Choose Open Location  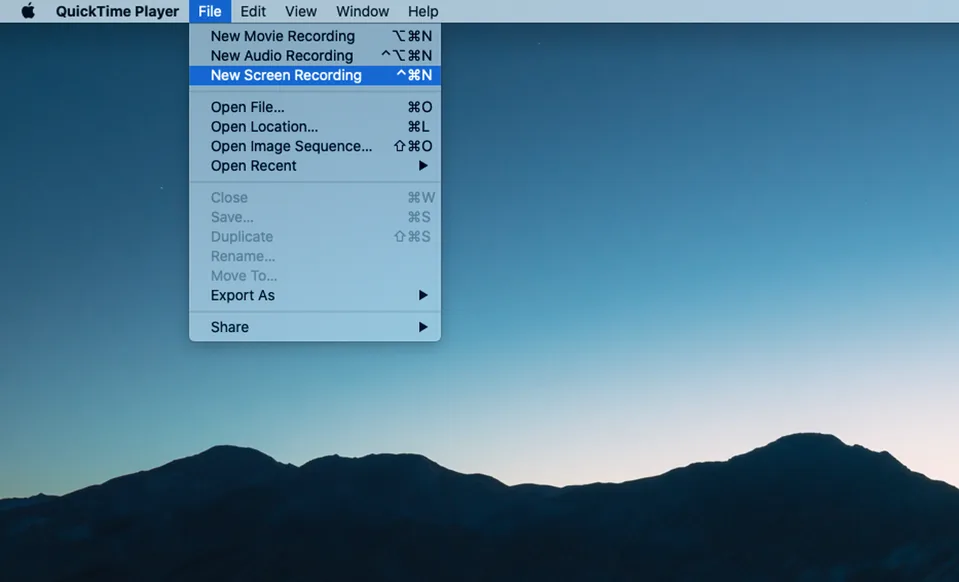click(x=265, y=126)
